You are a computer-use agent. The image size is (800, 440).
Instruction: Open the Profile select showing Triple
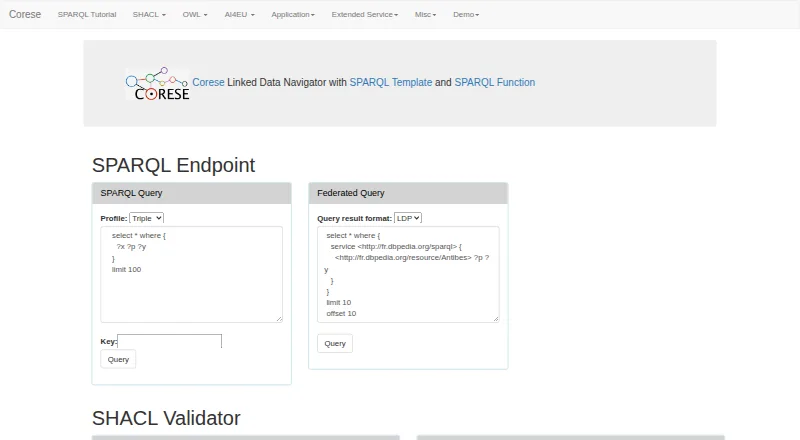click(x=146, y=218)
